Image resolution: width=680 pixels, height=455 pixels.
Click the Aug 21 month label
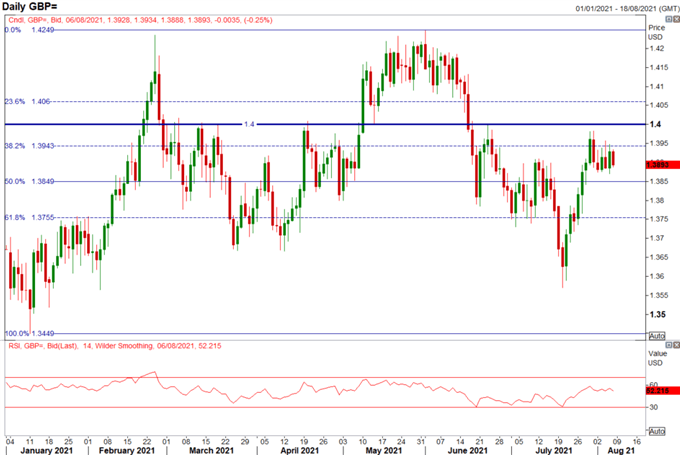621,451
